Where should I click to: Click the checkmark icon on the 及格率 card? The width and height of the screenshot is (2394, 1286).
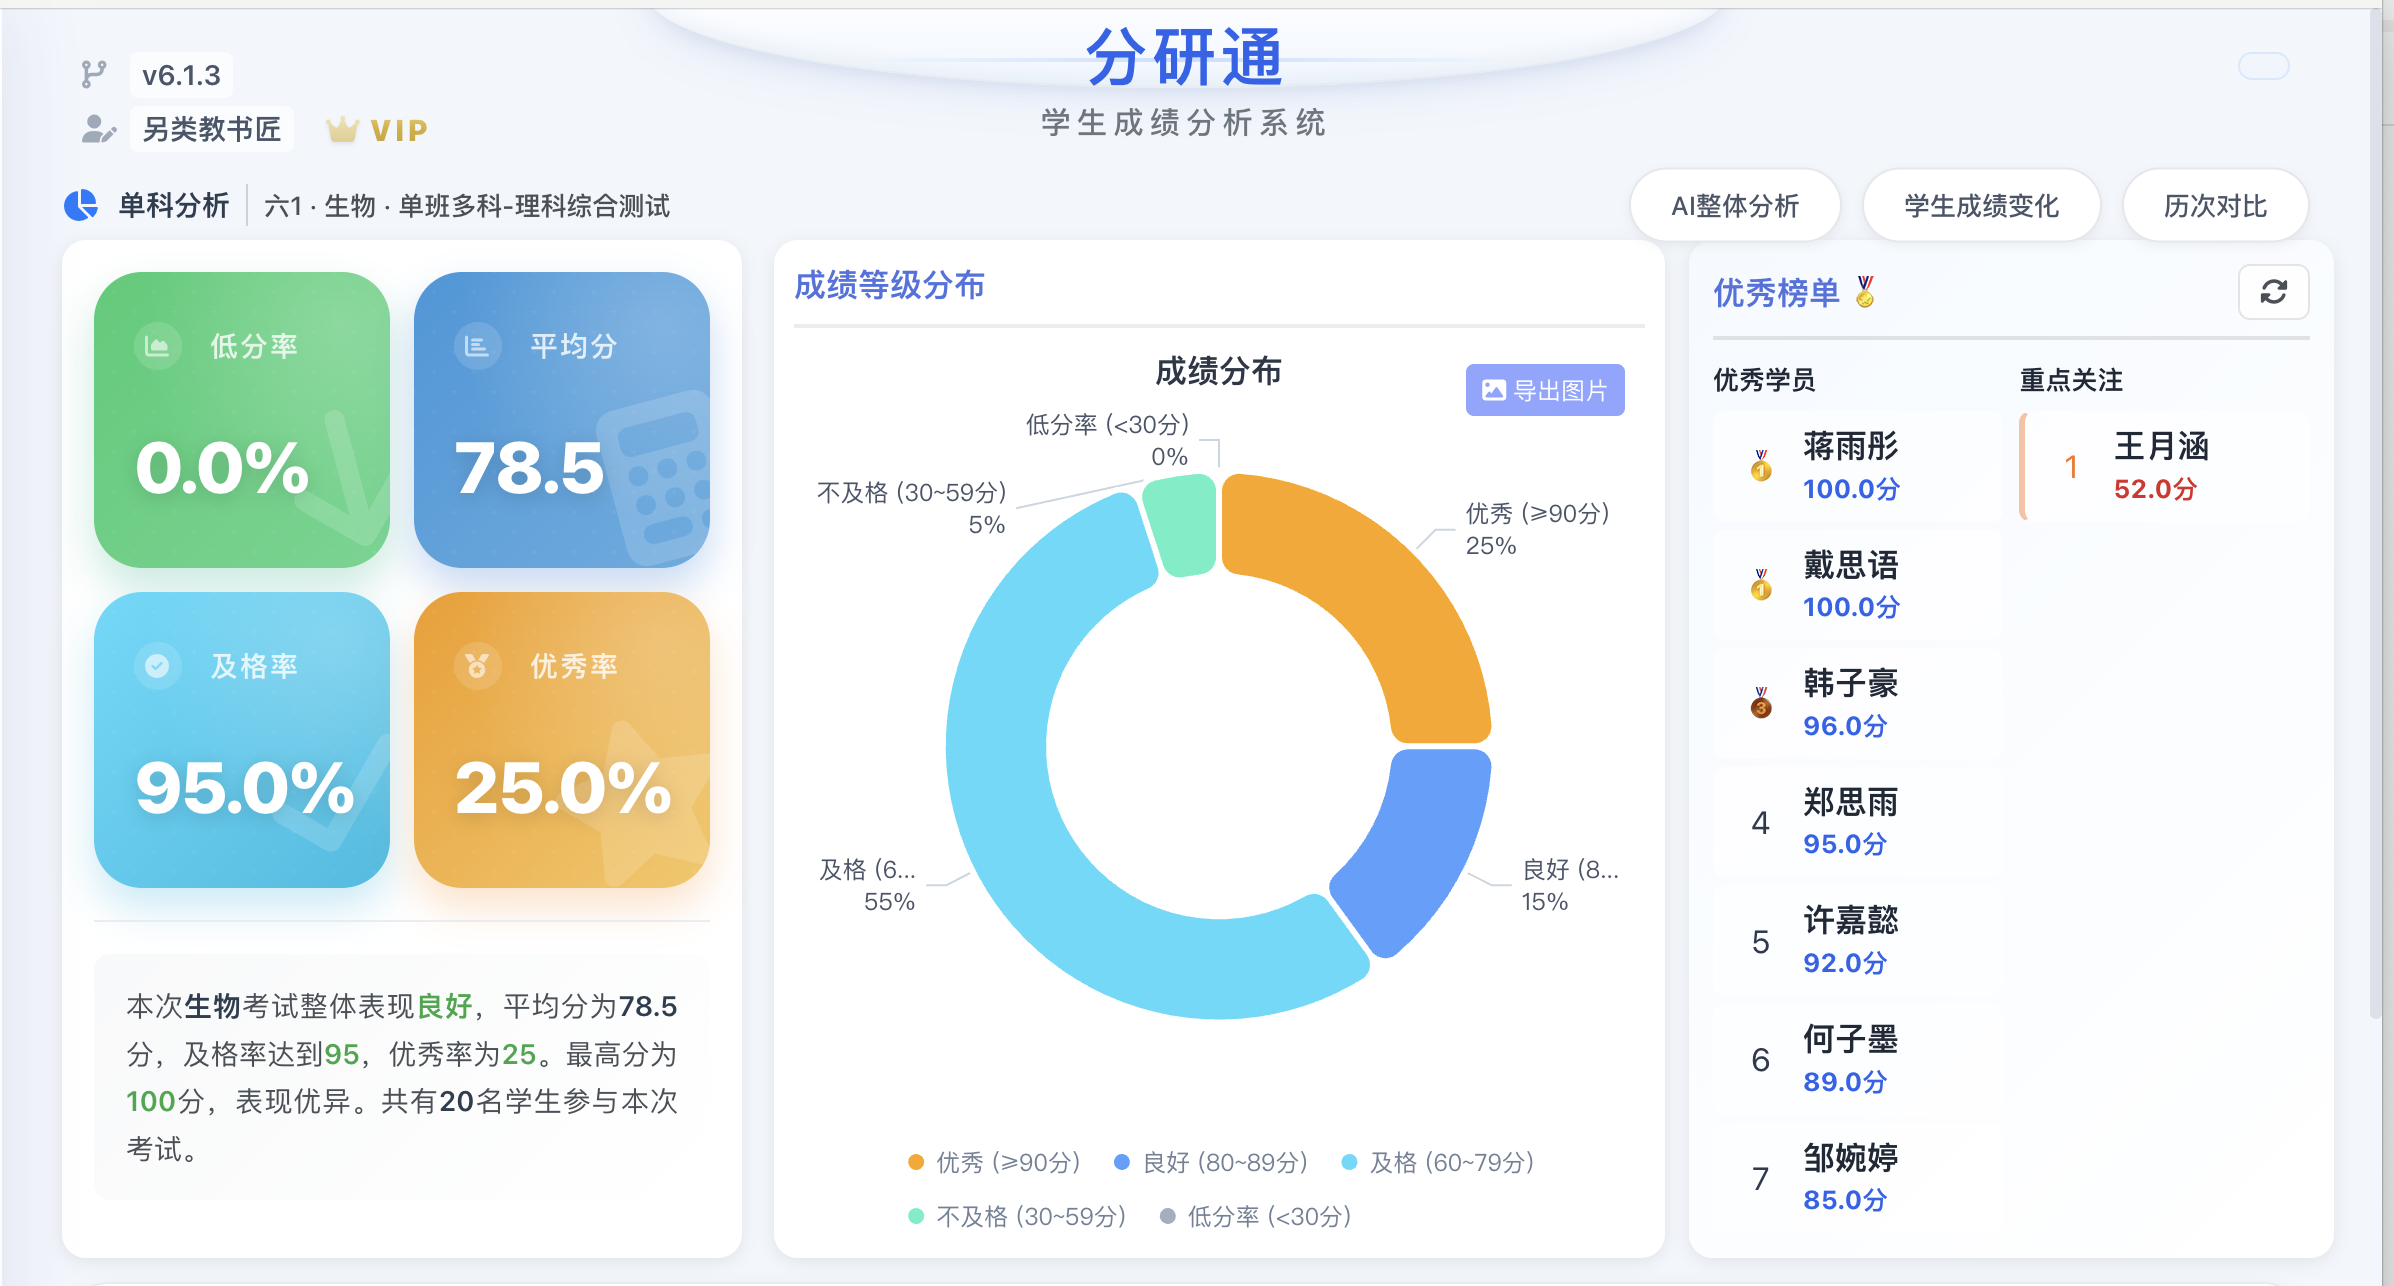click(155, 664)
